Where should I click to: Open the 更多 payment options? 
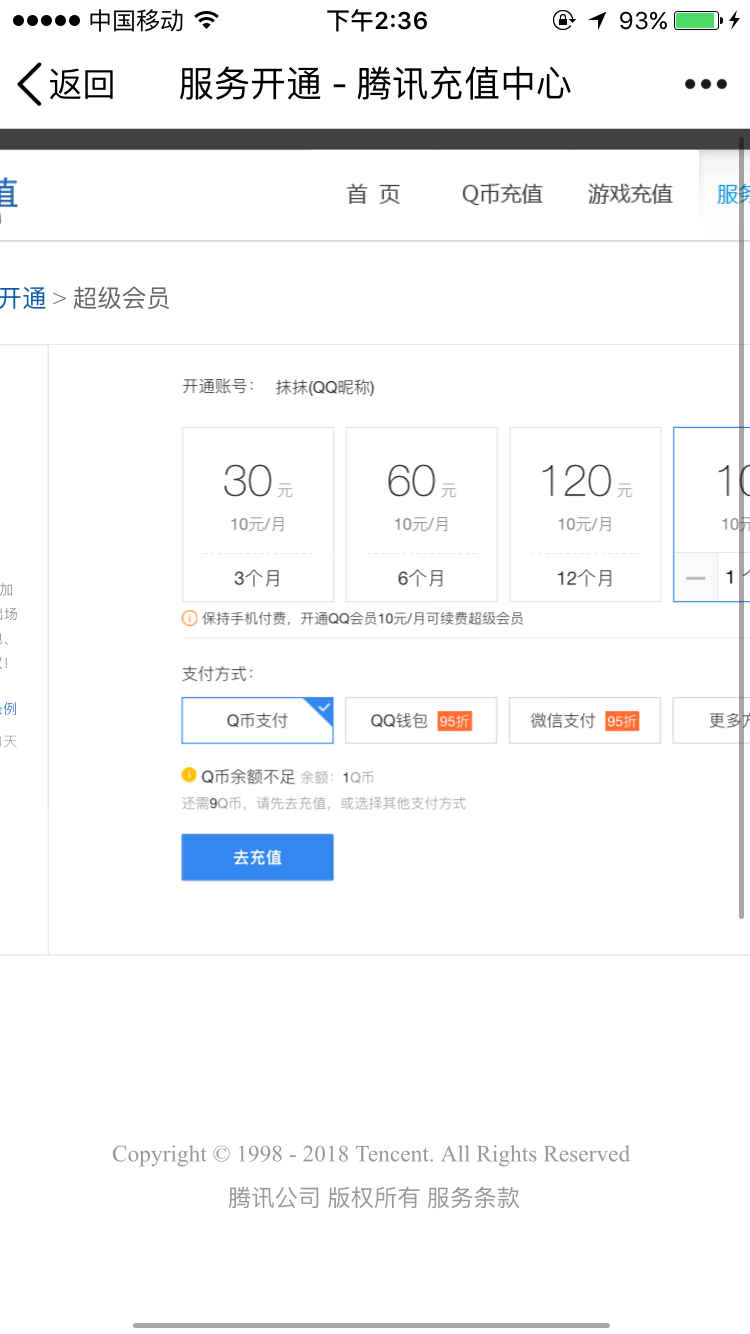pyautogui.click(x=712, y=720)
